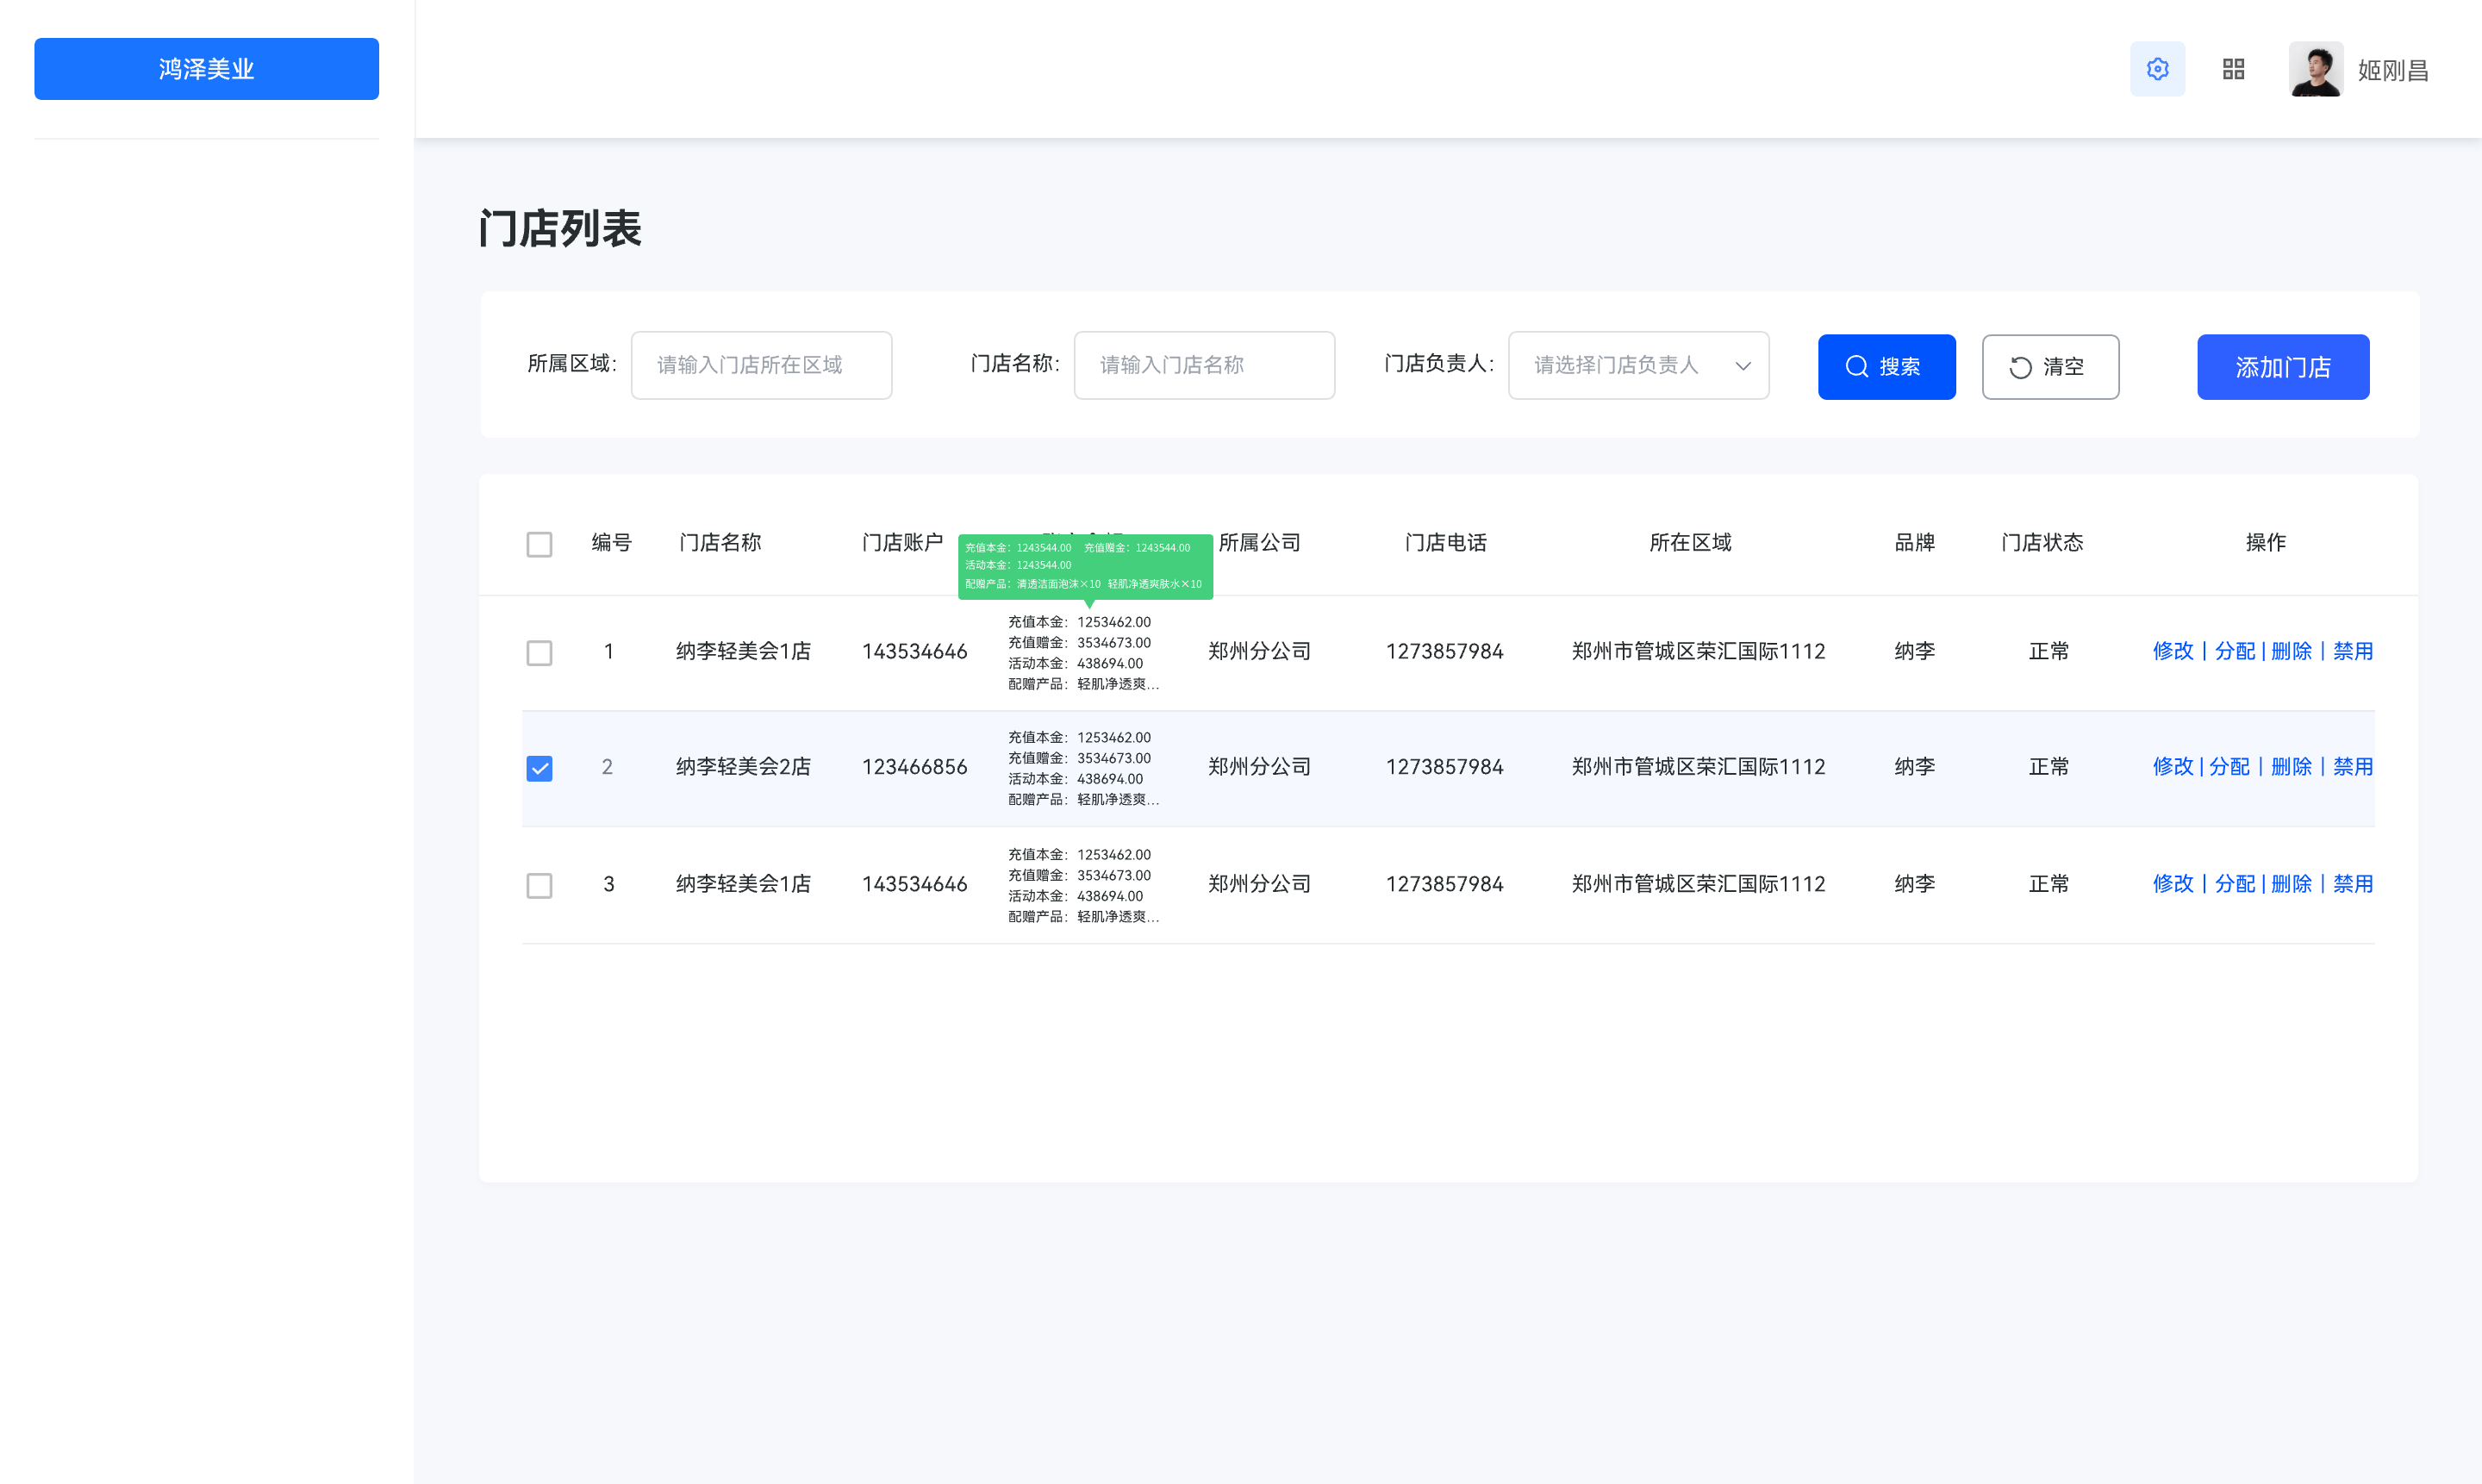Click the user avatar photo
This screenshot has width=2482, height=1484.
point(2315,69)
